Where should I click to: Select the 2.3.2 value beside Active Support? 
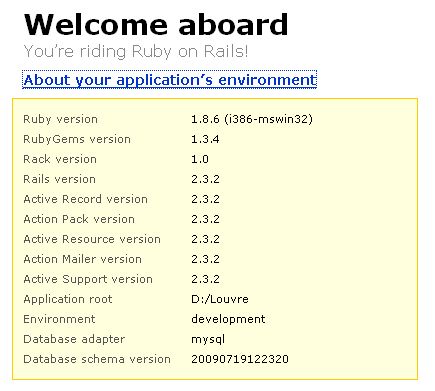[x=205, y=279]
